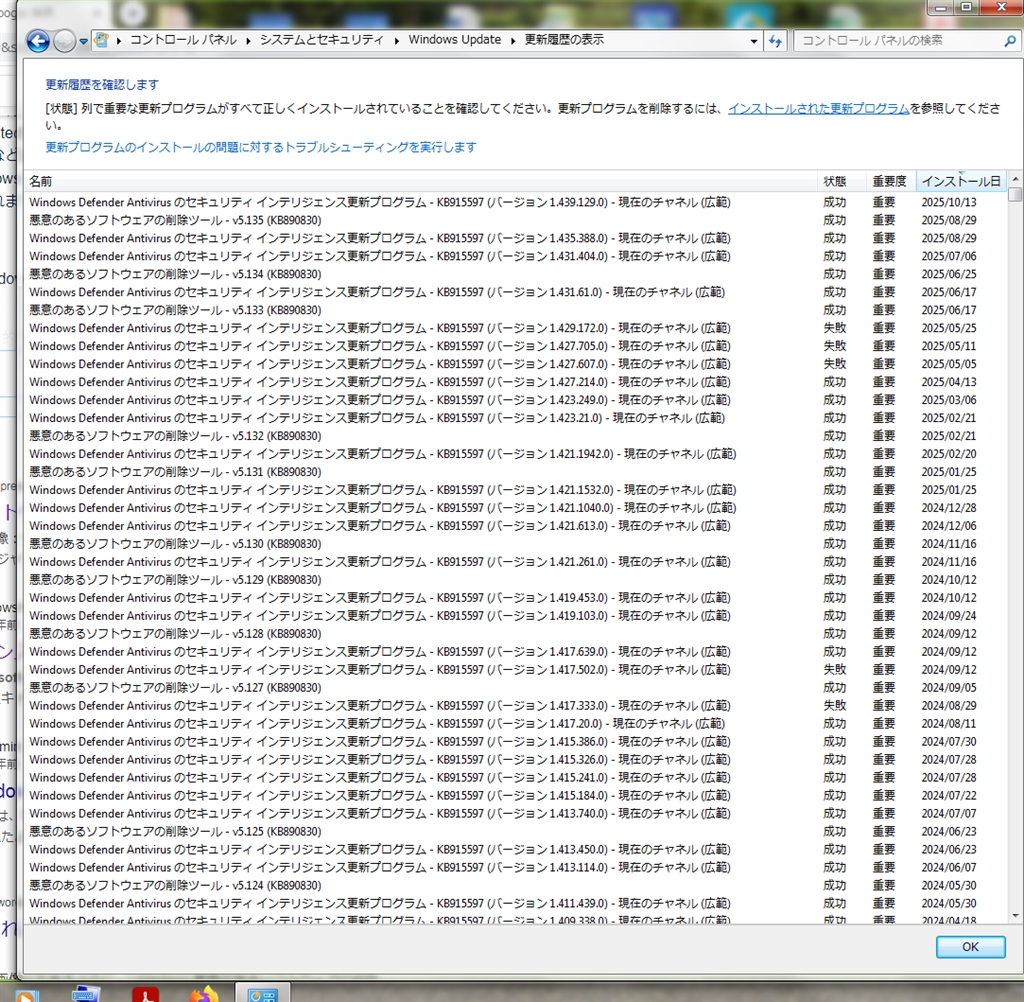Screen dimensions: 1024x1002
Task: Select Defender update version 1.435.388.0 row
Action: click(516, 238)
